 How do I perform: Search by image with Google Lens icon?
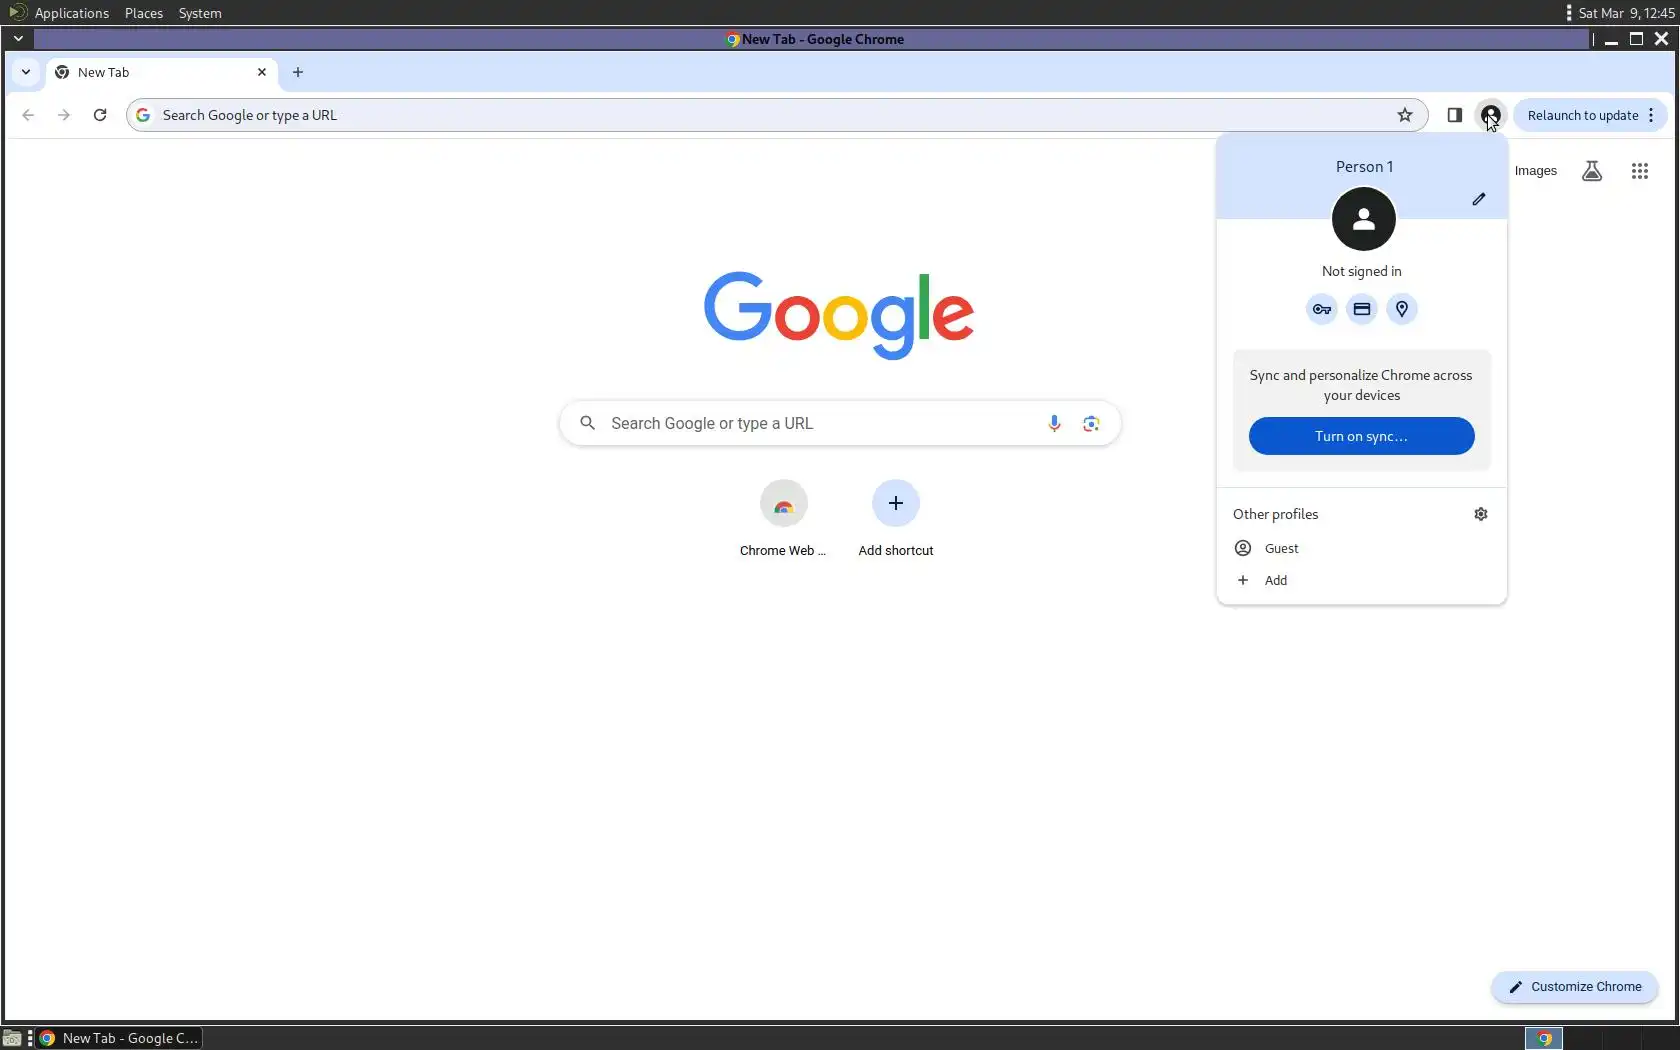pyautogui.click(x=1091, y=423)
